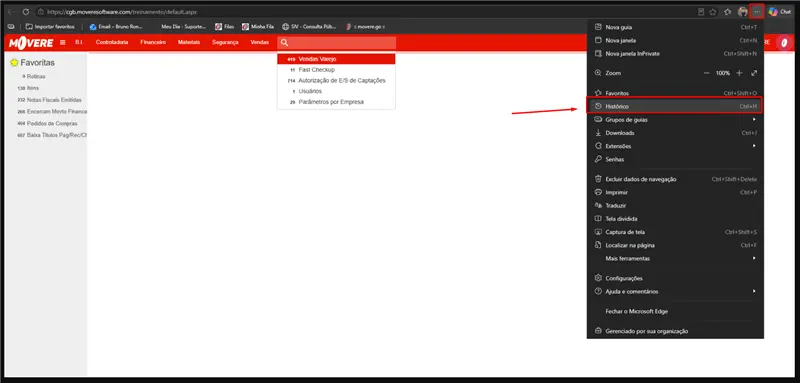
Task: Open the Copilot Chat button
Action: [x=780, y=12]
